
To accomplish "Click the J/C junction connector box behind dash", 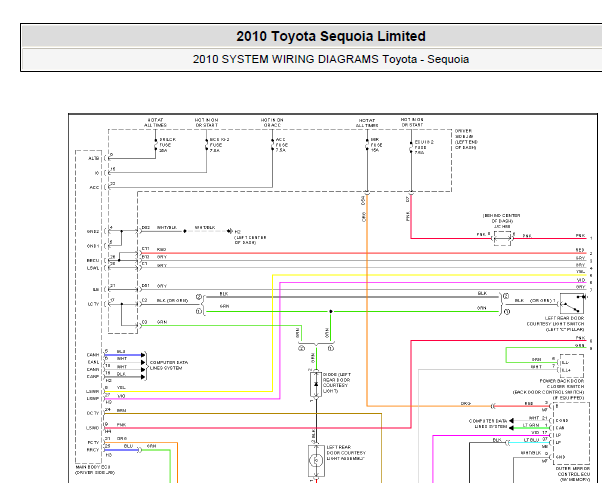I will pyautogui.click(x=502, y=238).
